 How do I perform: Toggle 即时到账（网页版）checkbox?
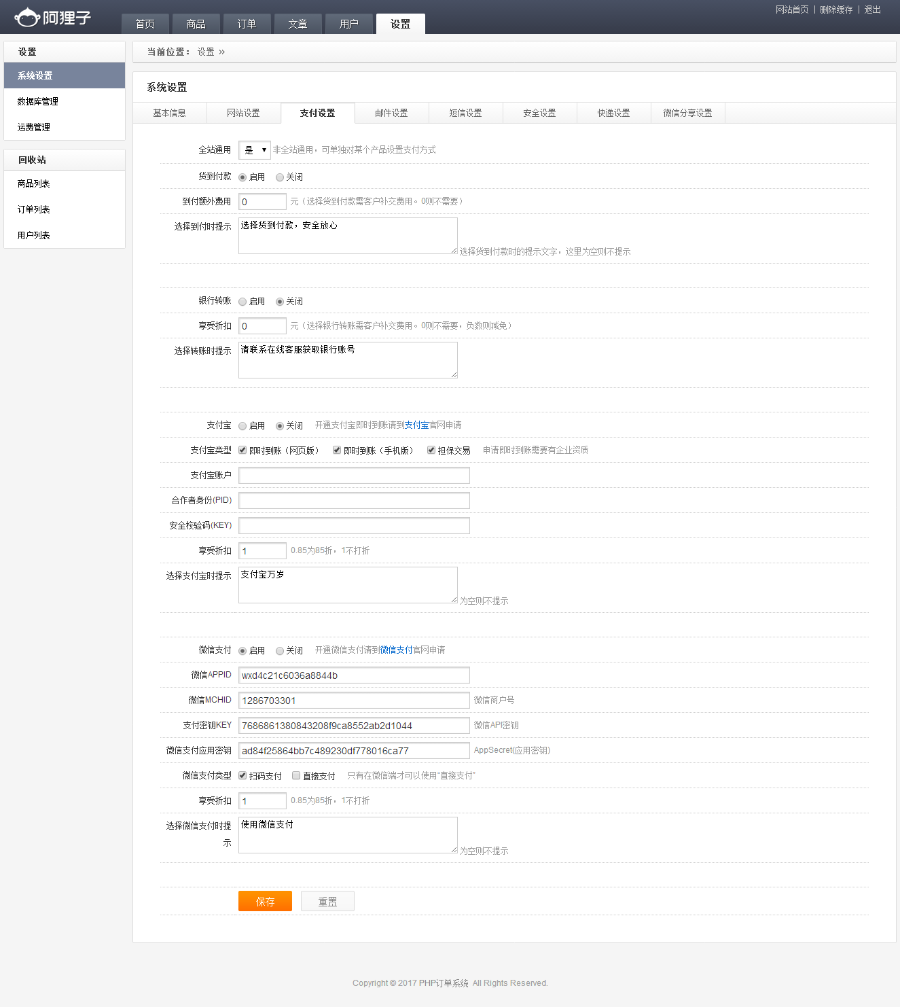click(x=242, y=450)
